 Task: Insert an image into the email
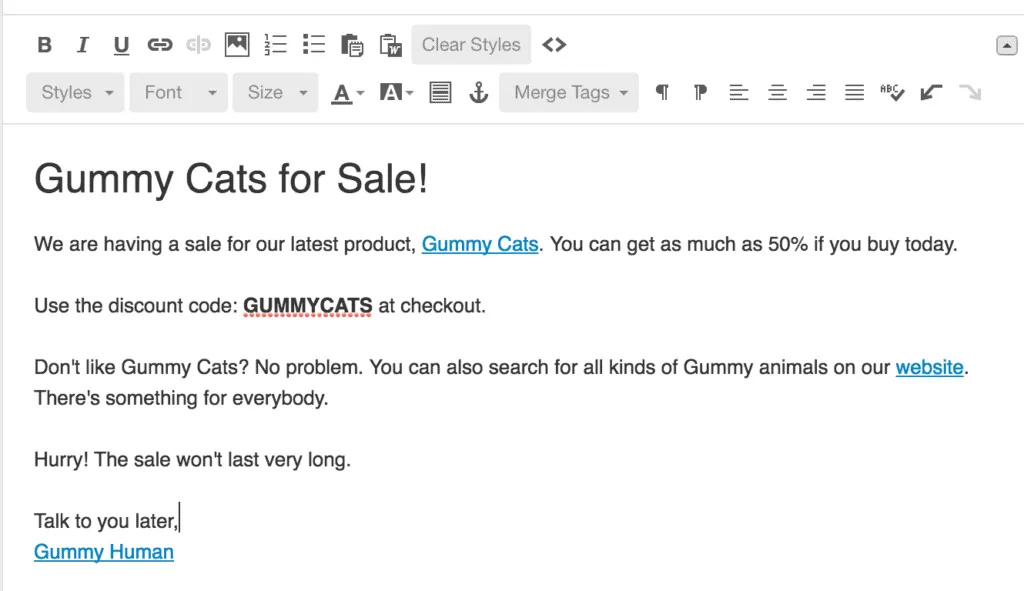[x=237, y=44]
